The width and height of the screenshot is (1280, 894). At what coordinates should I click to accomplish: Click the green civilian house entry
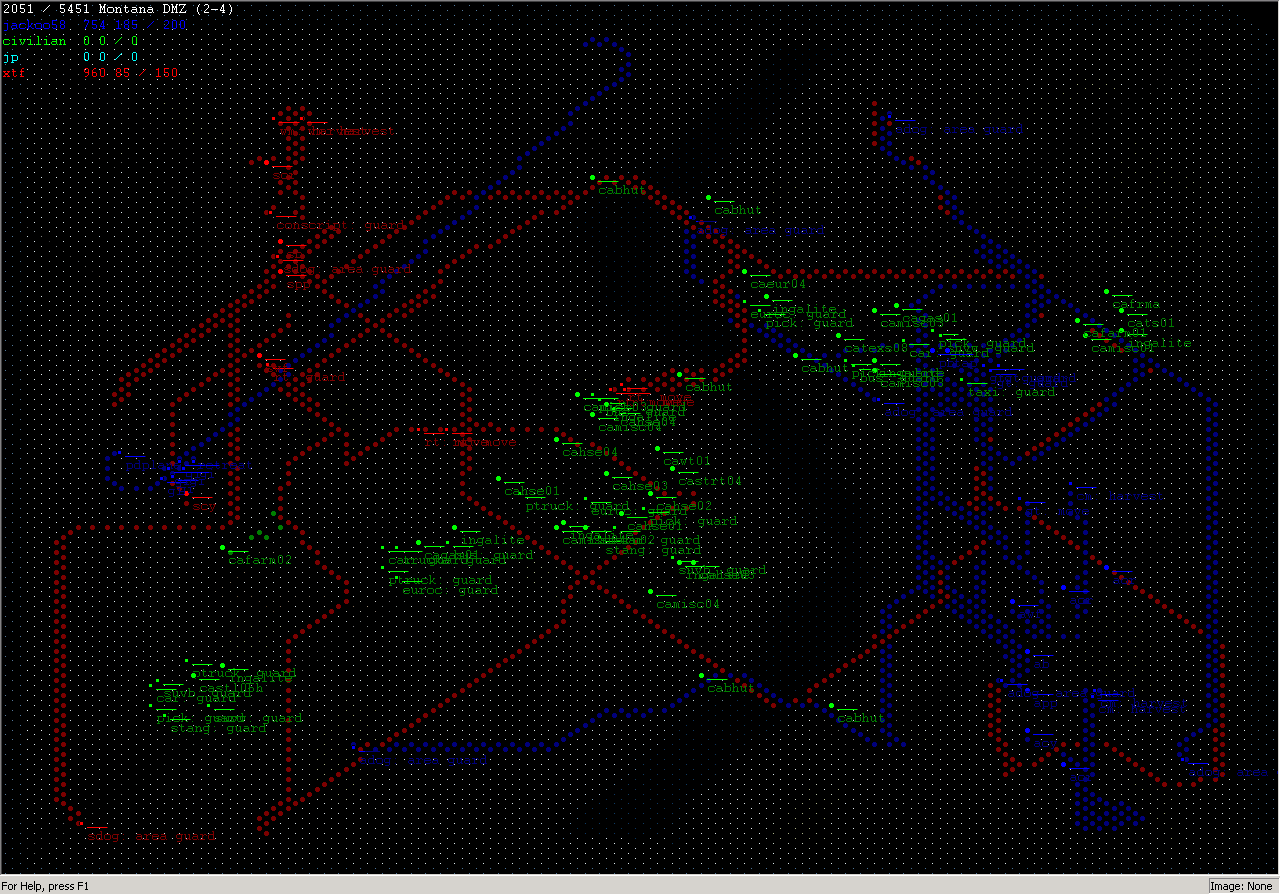click(34, 41)
